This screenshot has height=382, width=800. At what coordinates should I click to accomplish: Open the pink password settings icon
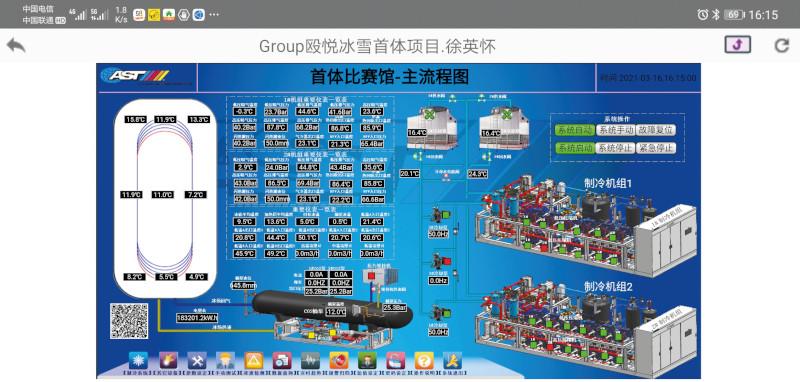tap(395, 360)
